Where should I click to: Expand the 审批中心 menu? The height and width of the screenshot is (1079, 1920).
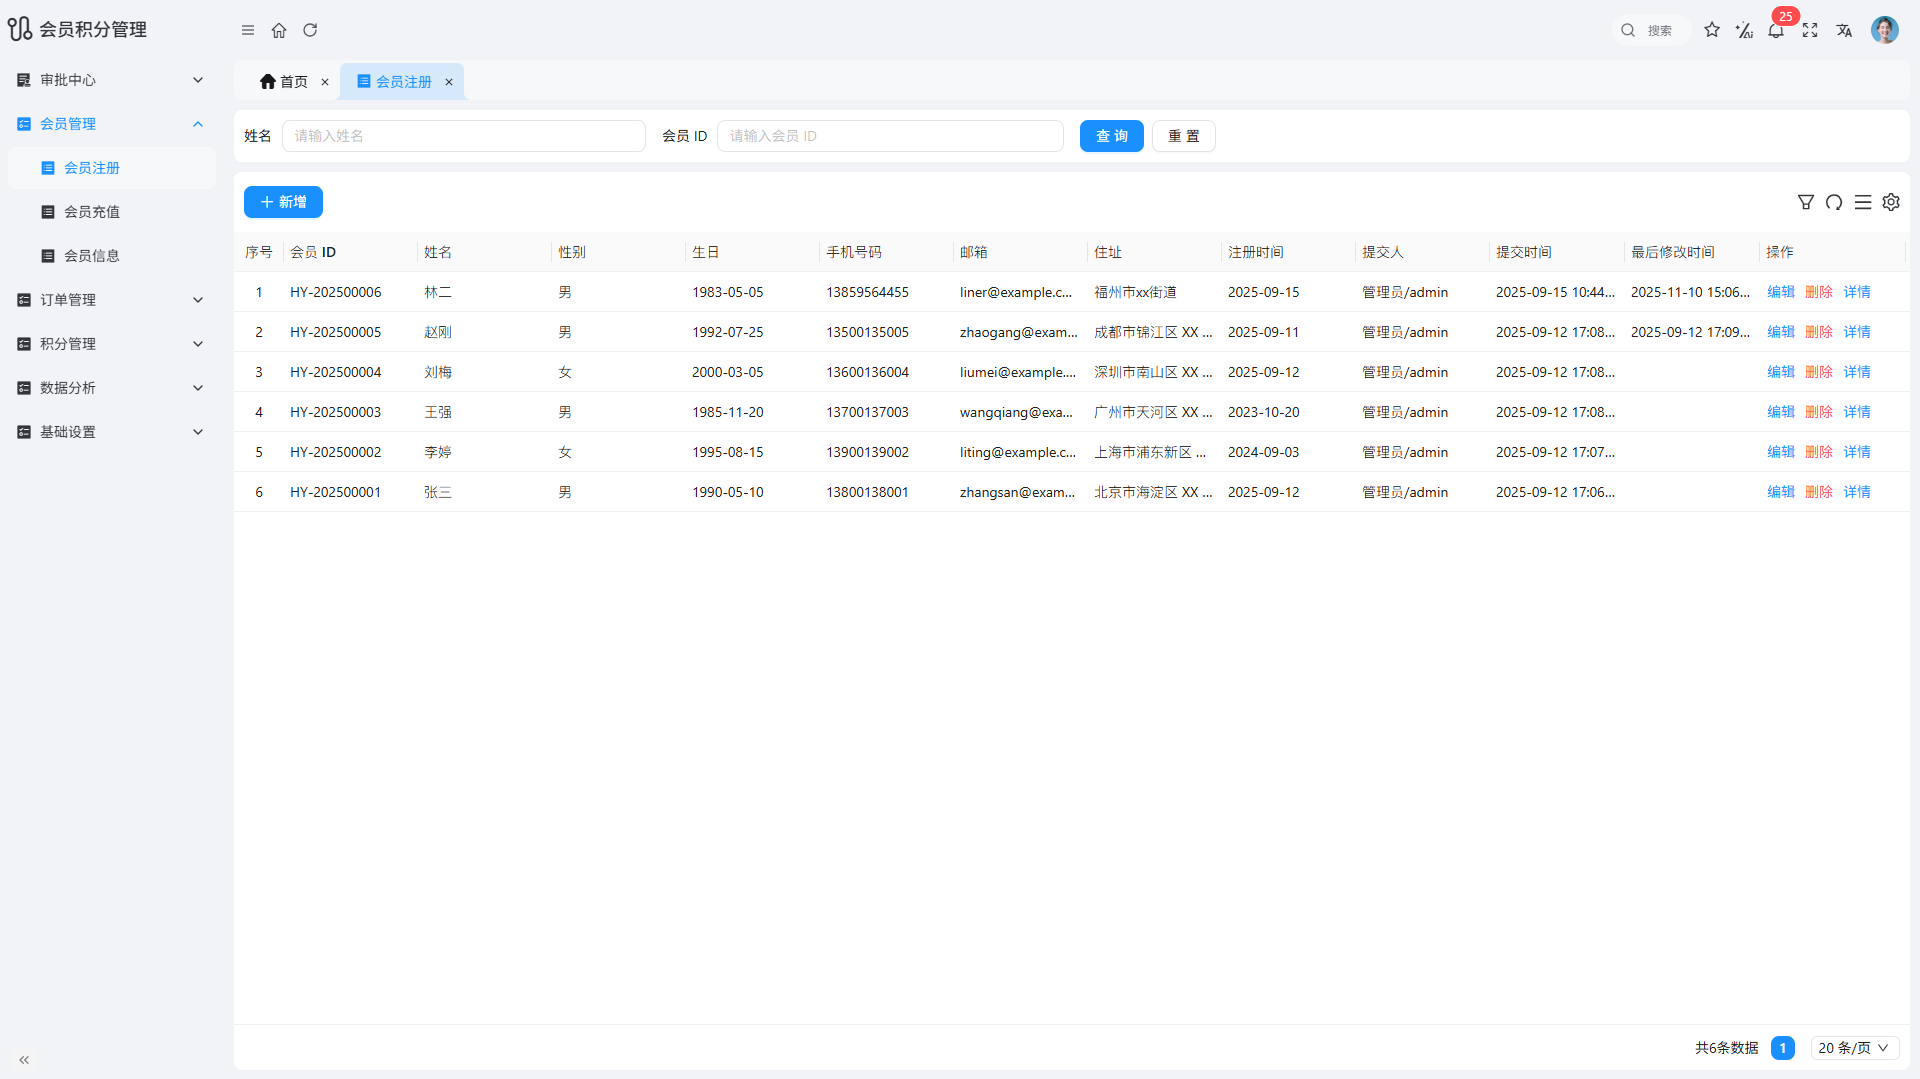(110, 80)
